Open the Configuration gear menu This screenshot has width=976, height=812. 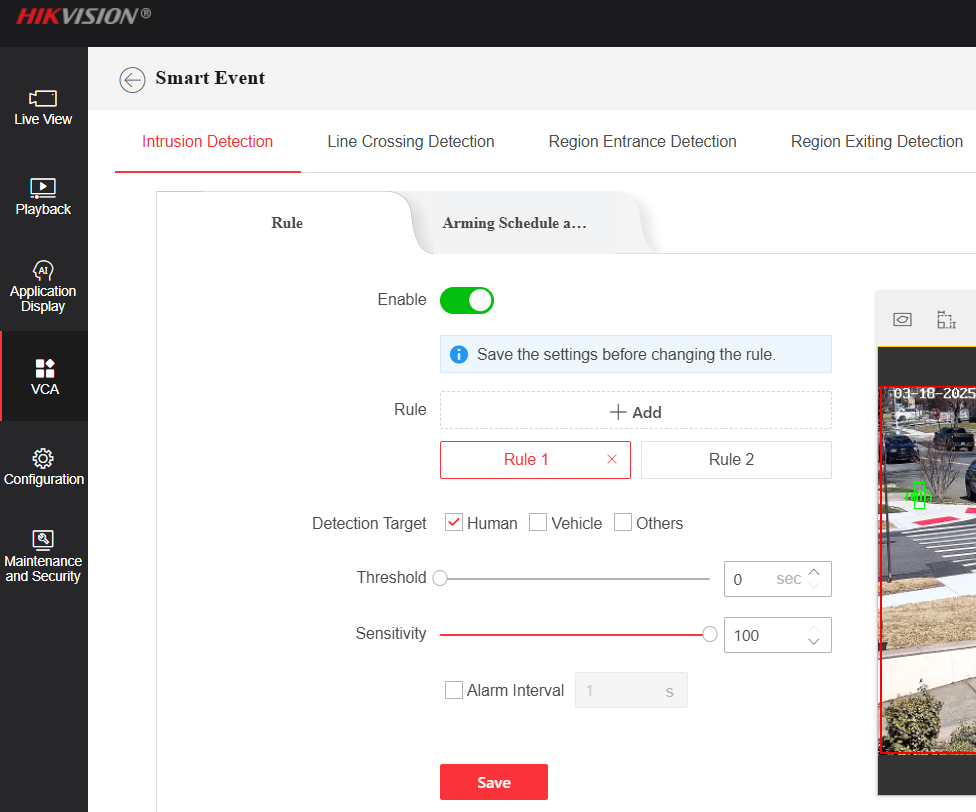[43, 467]
